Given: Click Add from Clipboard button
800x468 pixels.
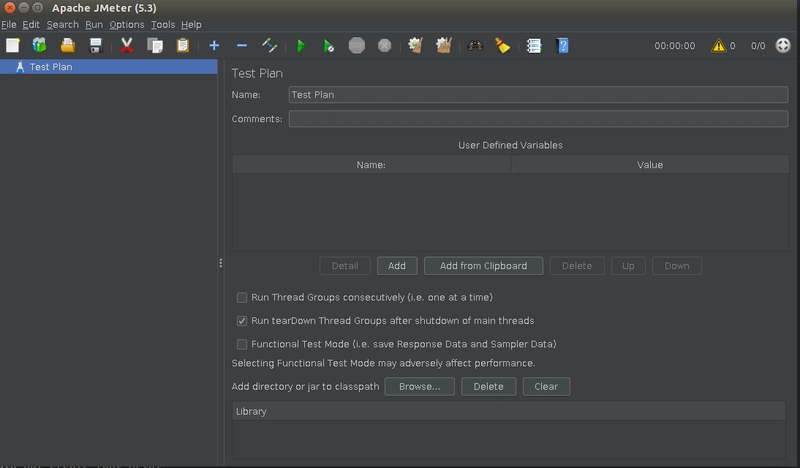Looking at the screenshot, I should tap(483, 266).
